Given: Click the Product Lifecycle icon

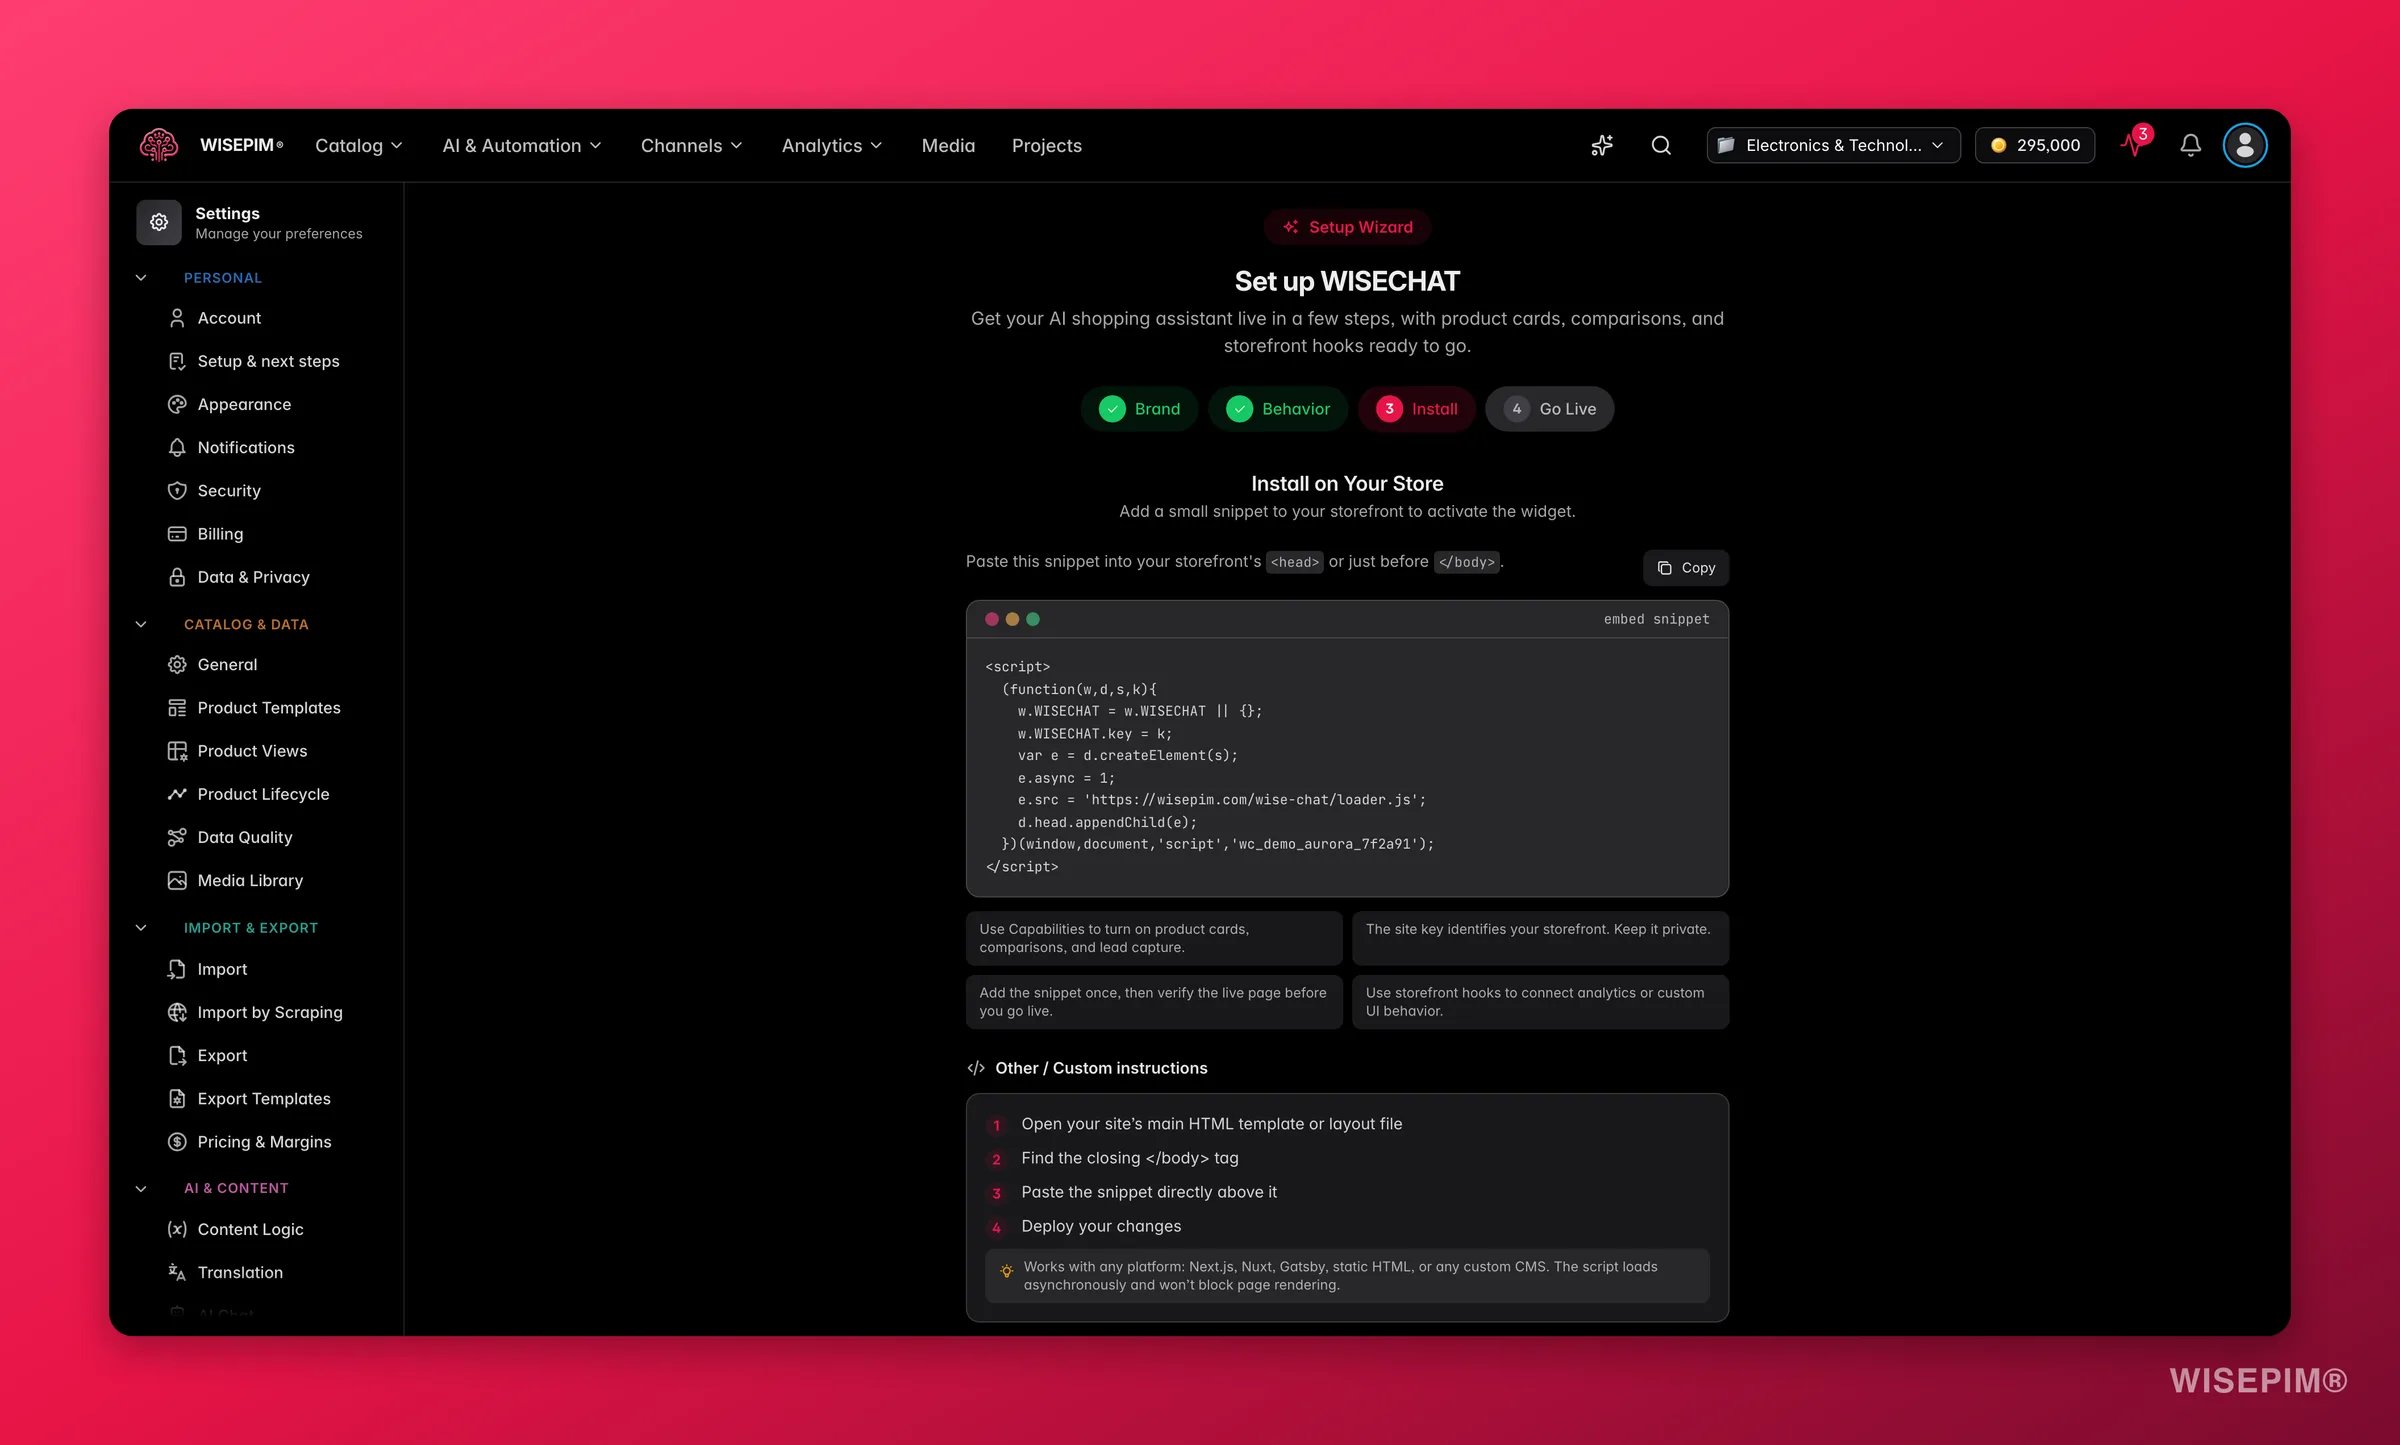Looking at the screenshot, I should point(177,794).
